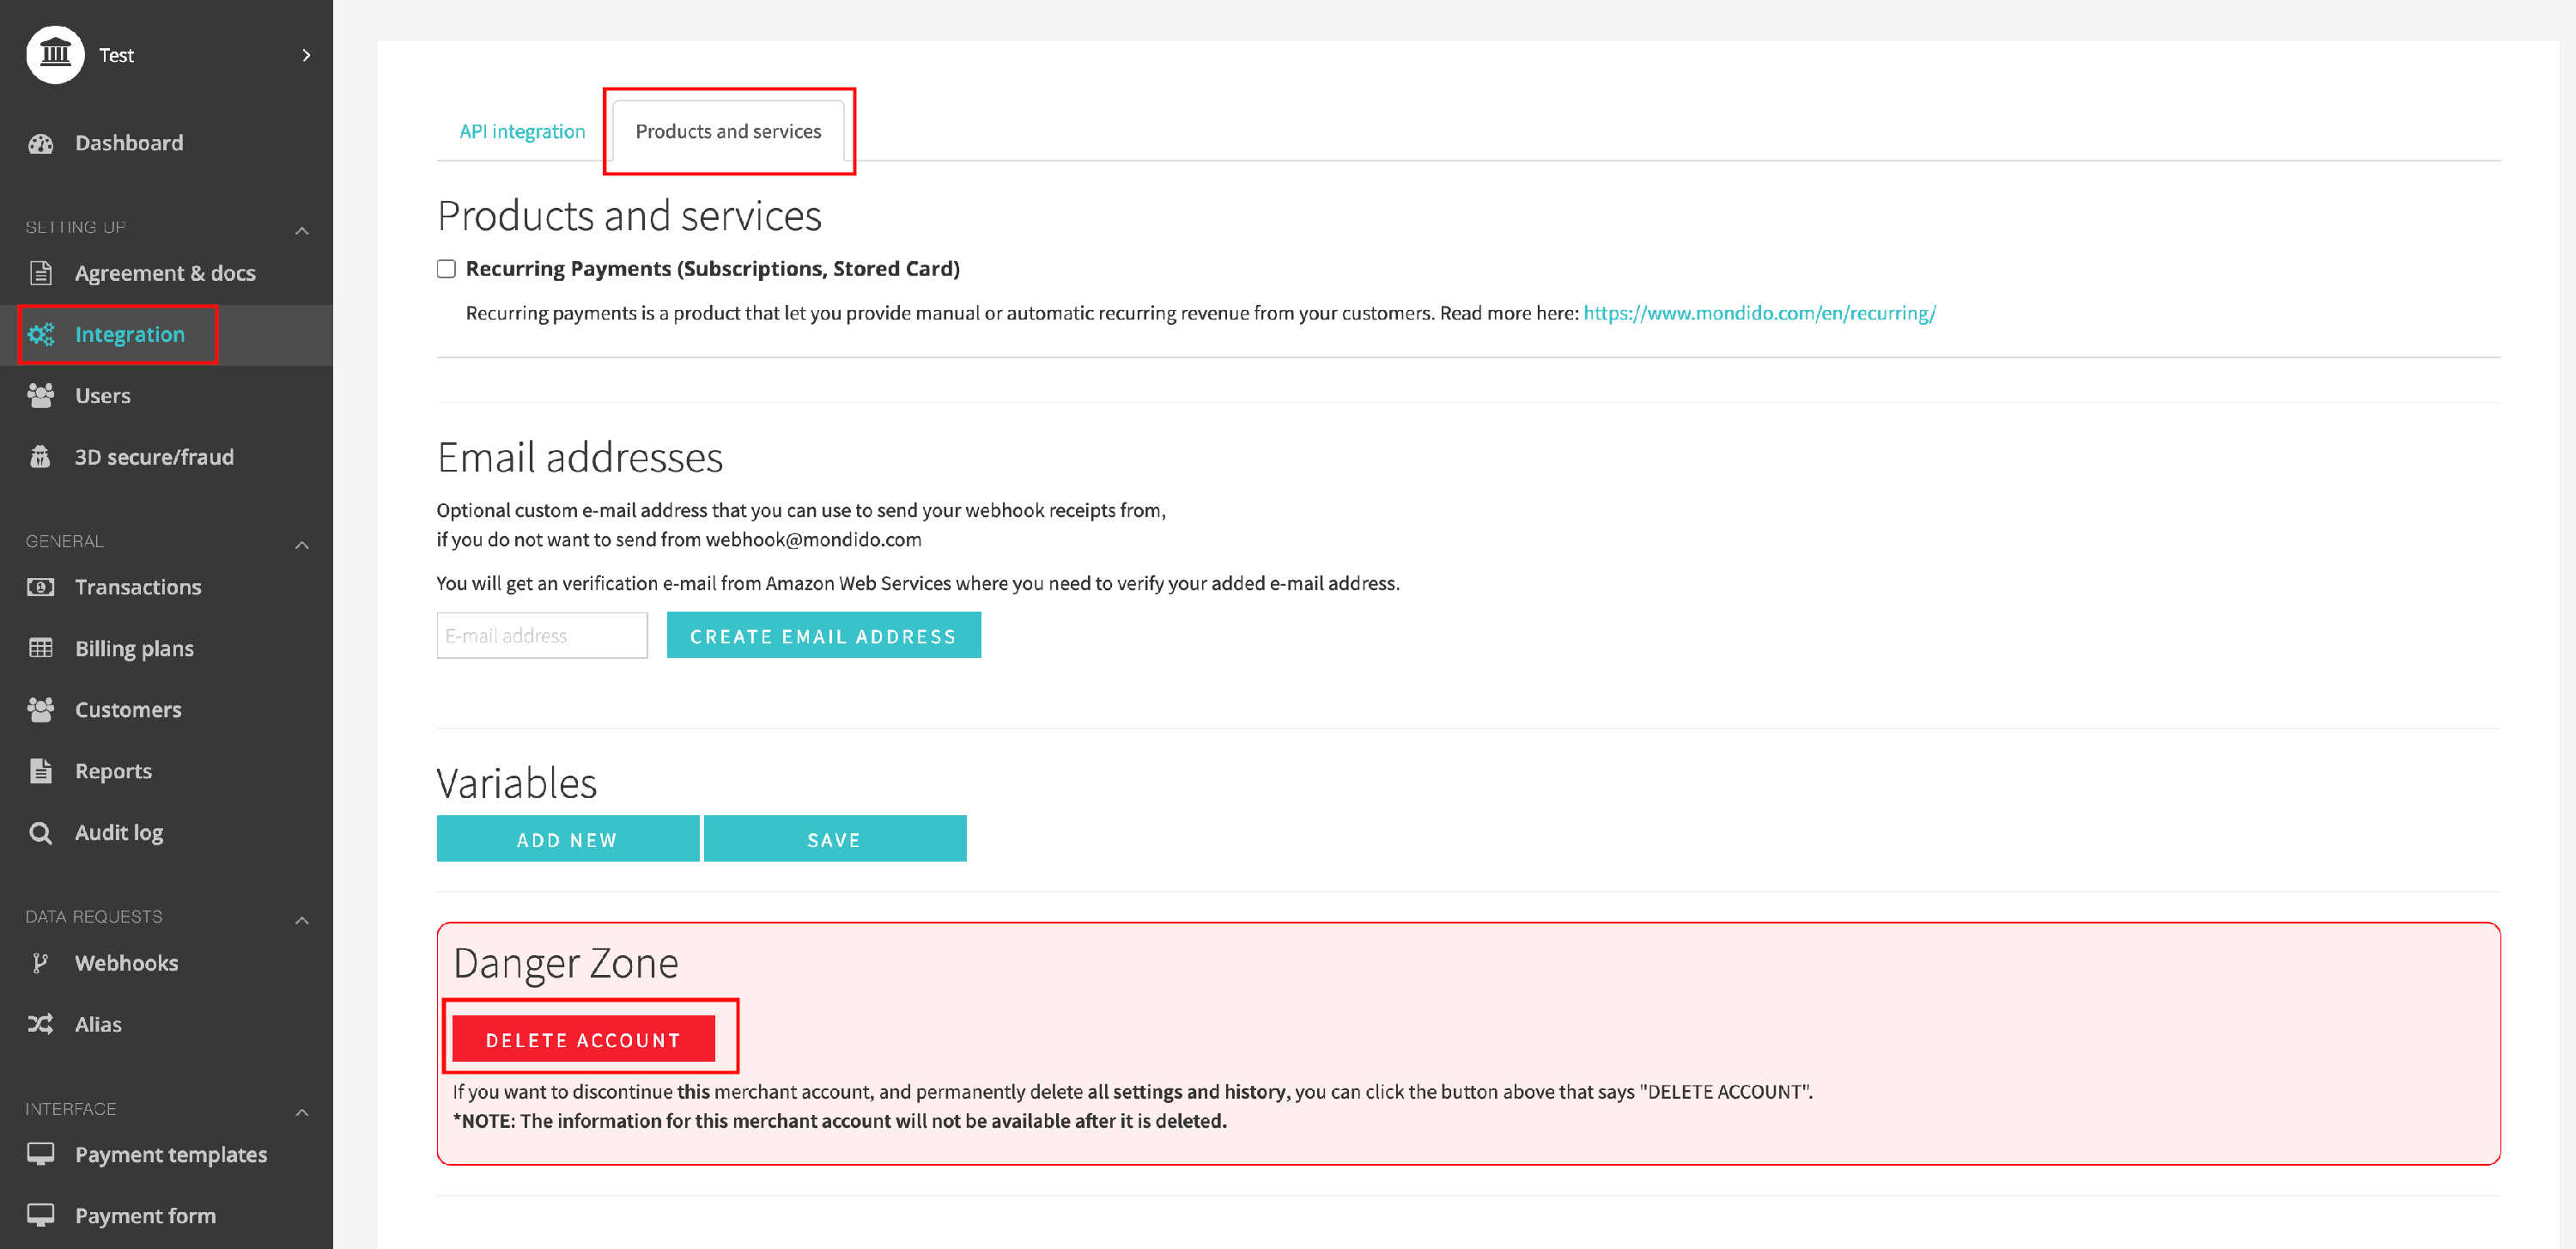
Task: Click the bank logo icon beside Test
Action: click(55, 54)
